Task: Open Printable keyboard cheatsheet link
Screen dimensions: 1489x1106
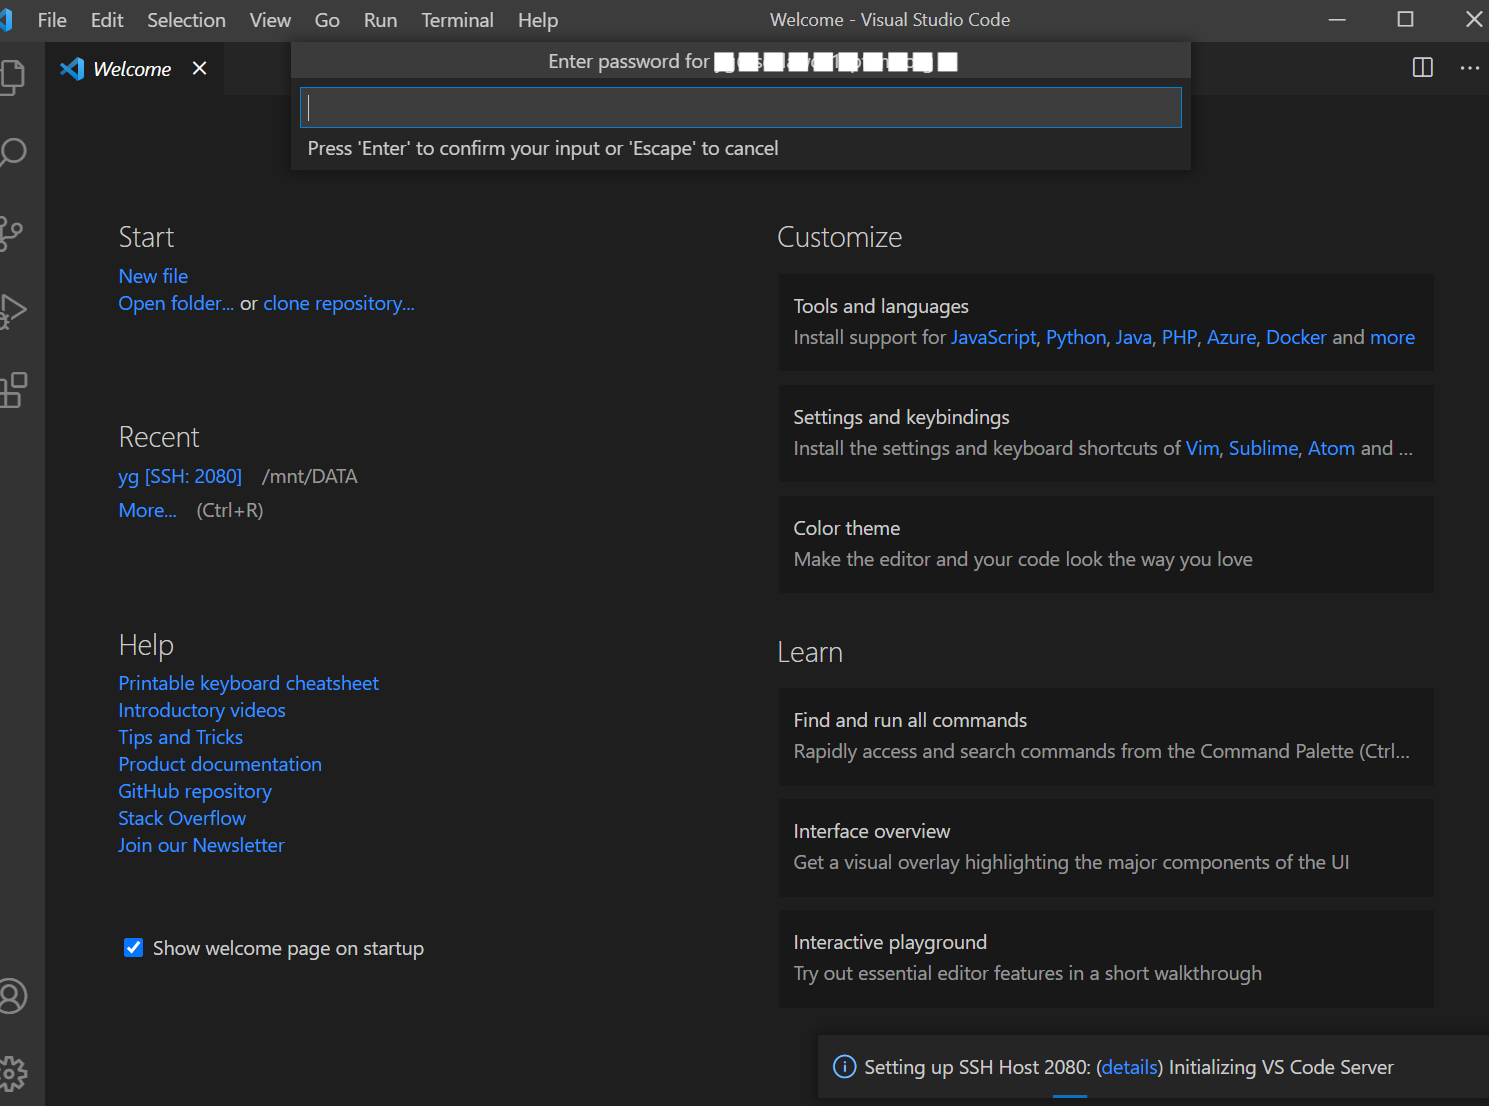Action: coord(248,683)
